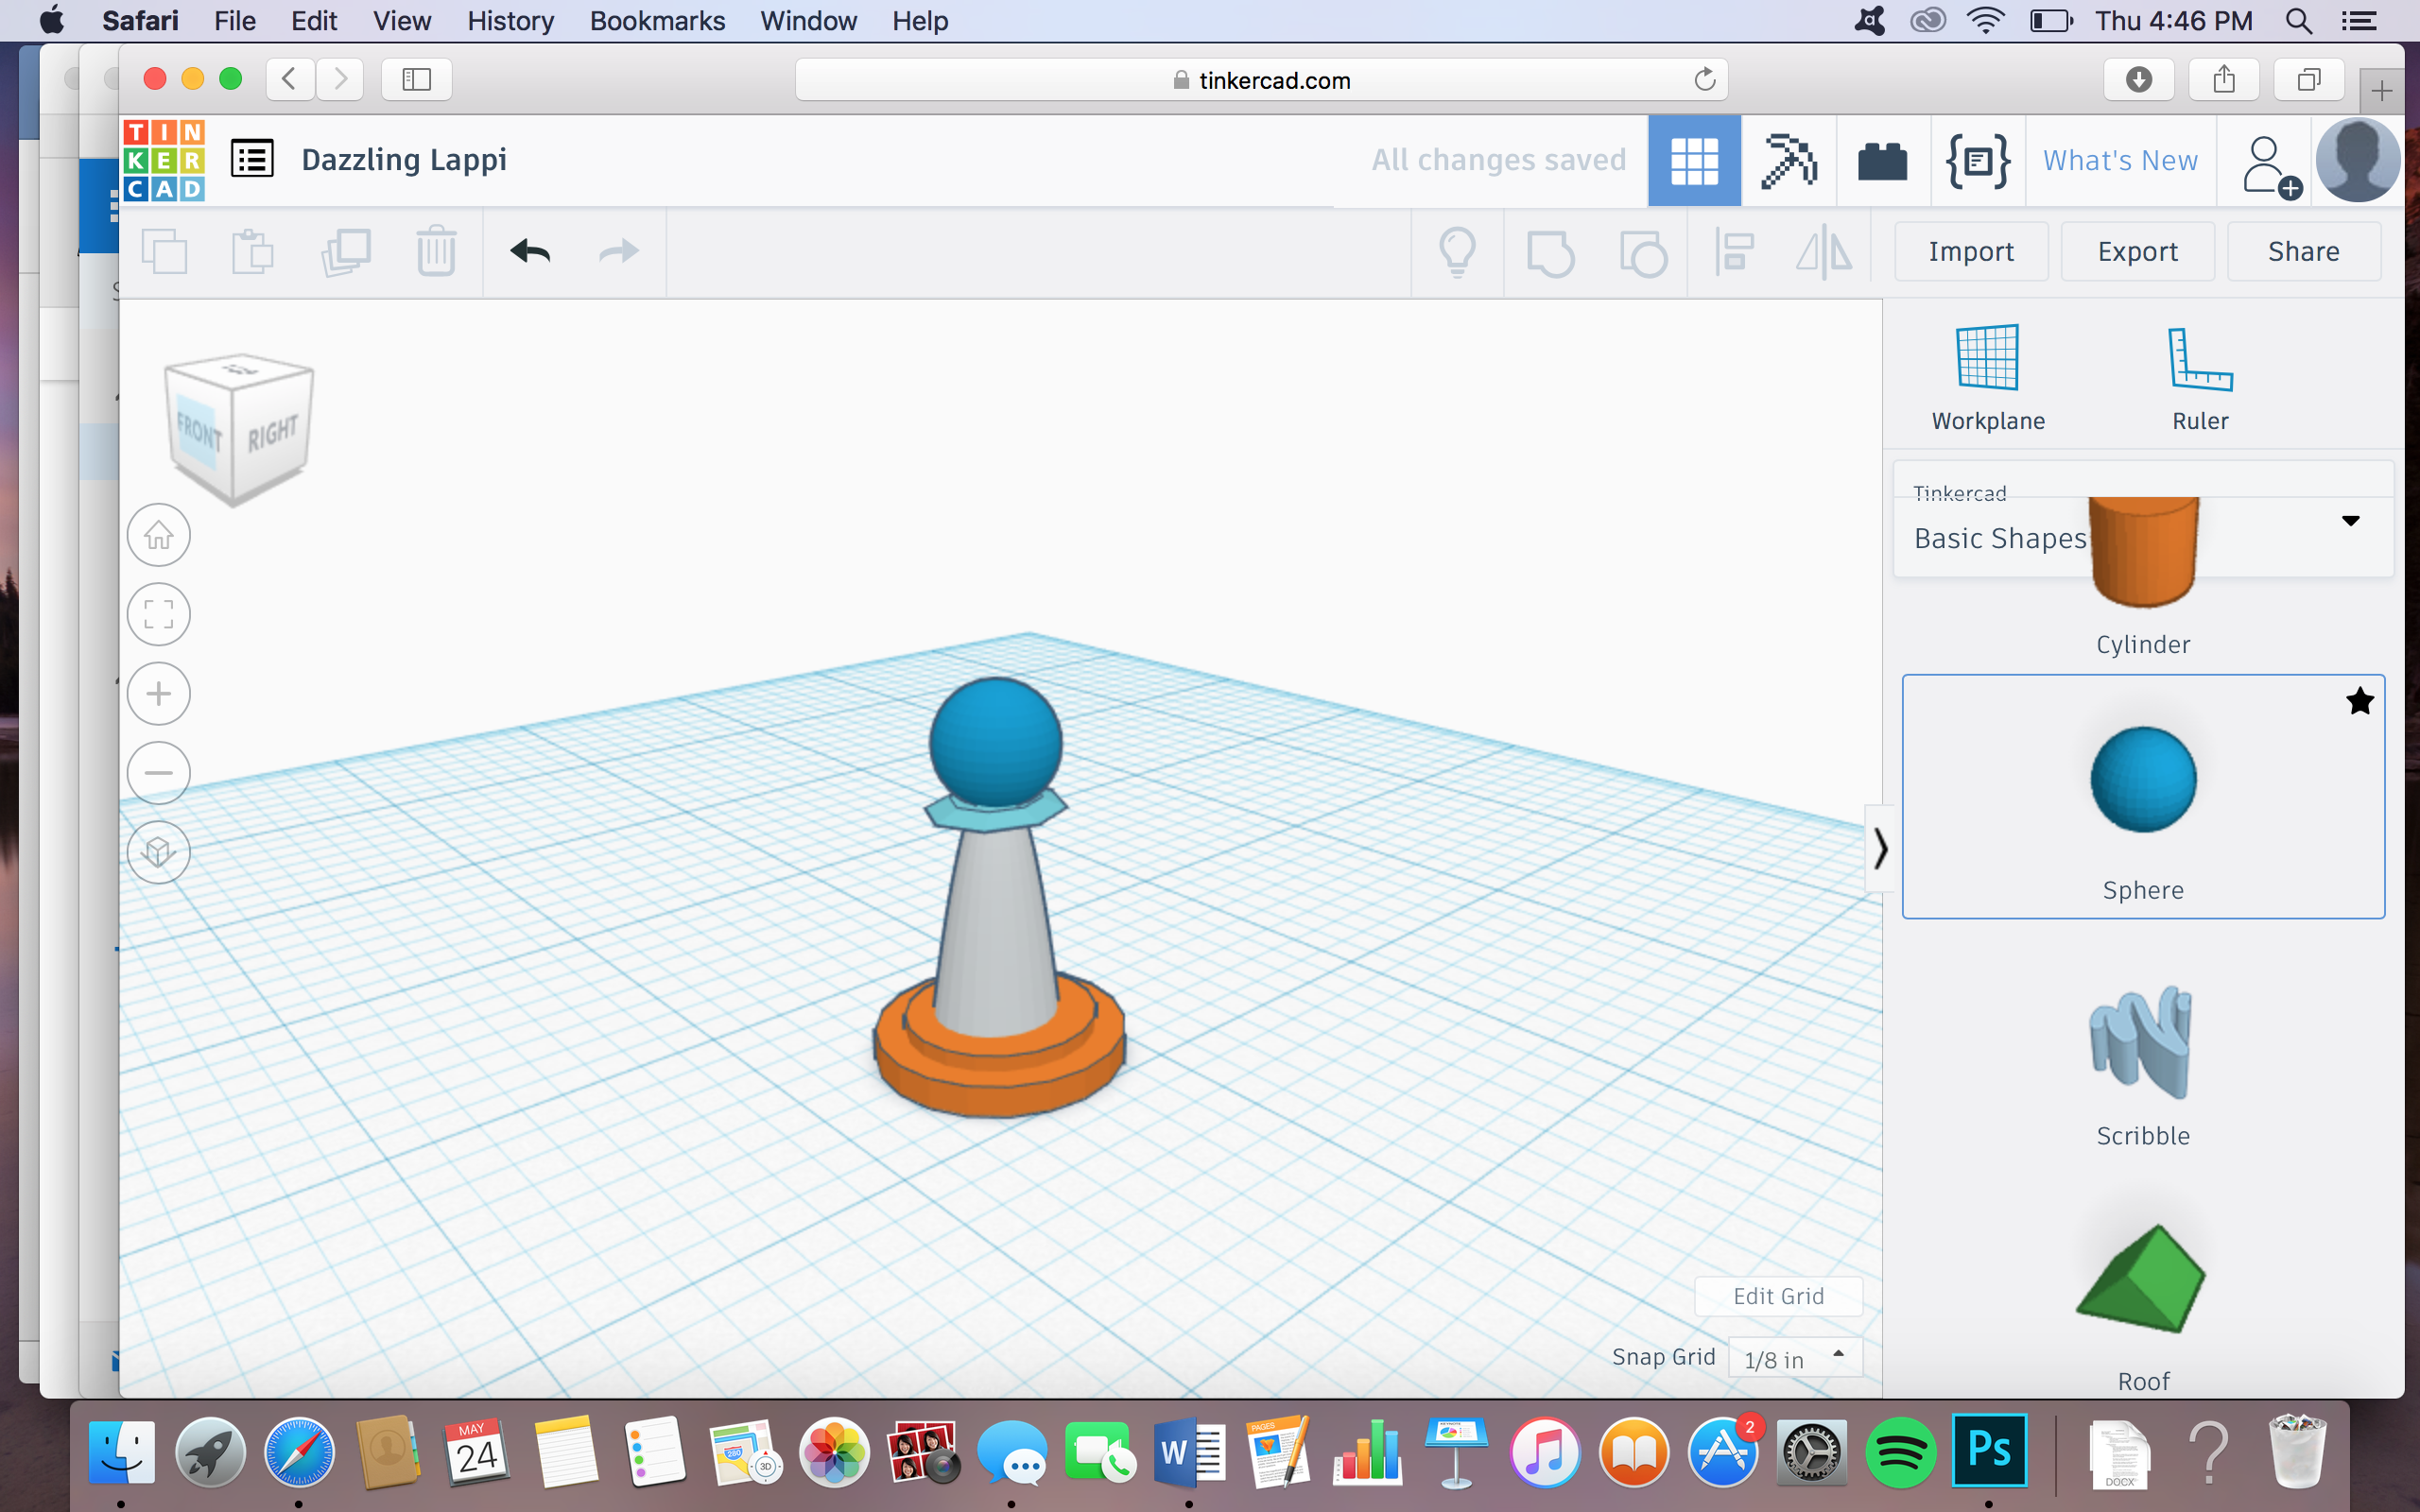This screenshot has height=1512, width=2420.
Task: Go back in Safari
Action: (290, 79)
